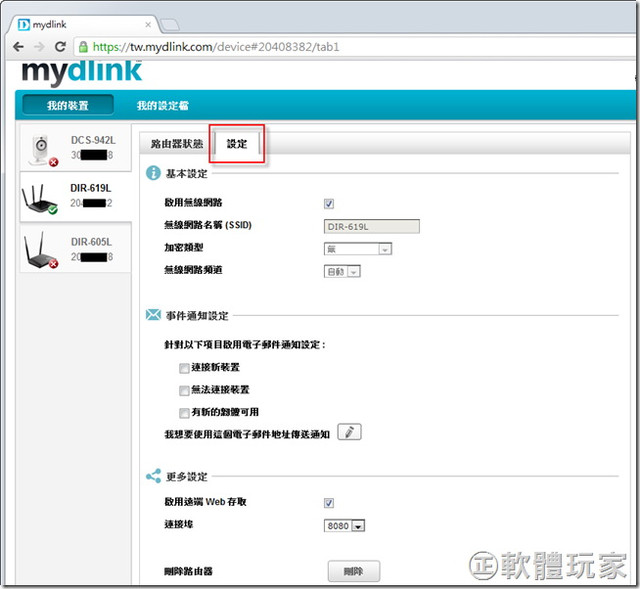Click the green padlock security icon
This screenshot has height=589, width=640.
(x=83, y=47)
